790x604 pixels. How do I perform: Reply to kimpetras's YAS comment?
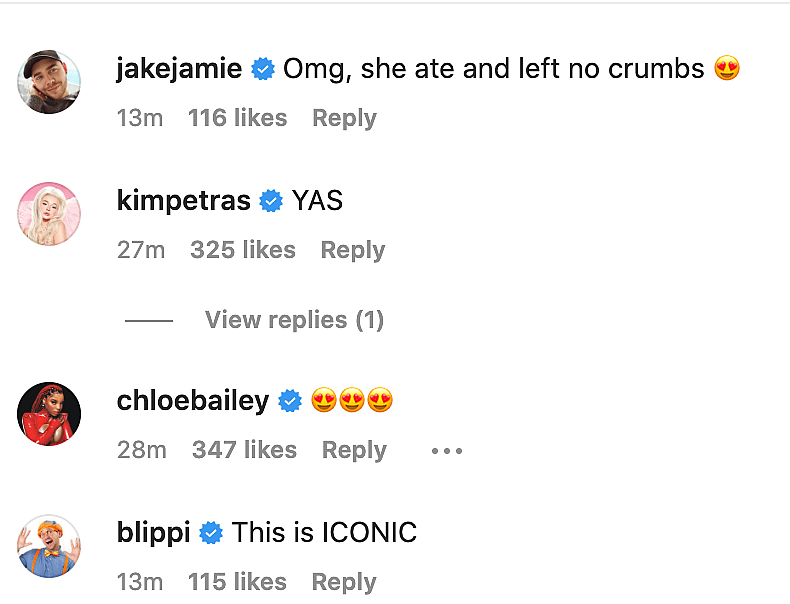pos(352,250)
